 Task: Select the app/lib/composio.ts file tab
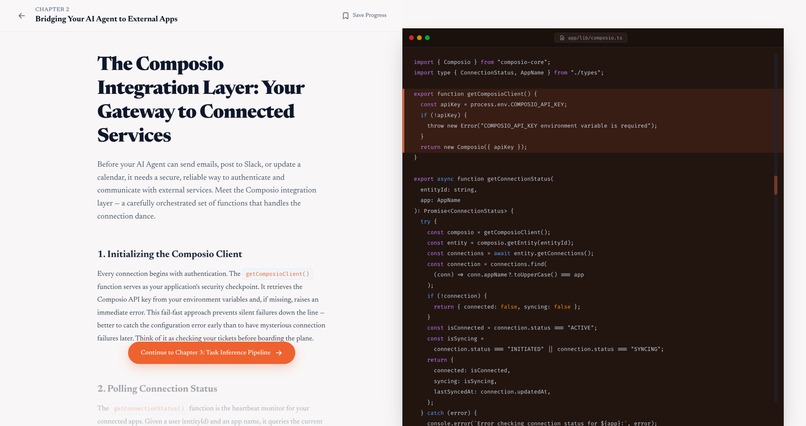(x=591, y=38)
